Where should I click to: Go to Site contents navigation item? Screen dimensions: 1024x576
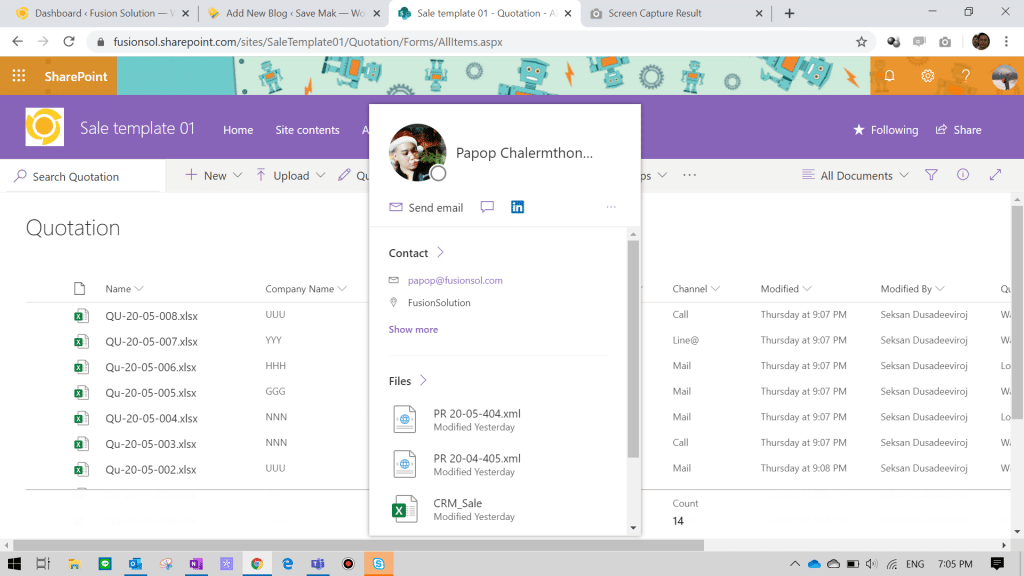(307, 130)
